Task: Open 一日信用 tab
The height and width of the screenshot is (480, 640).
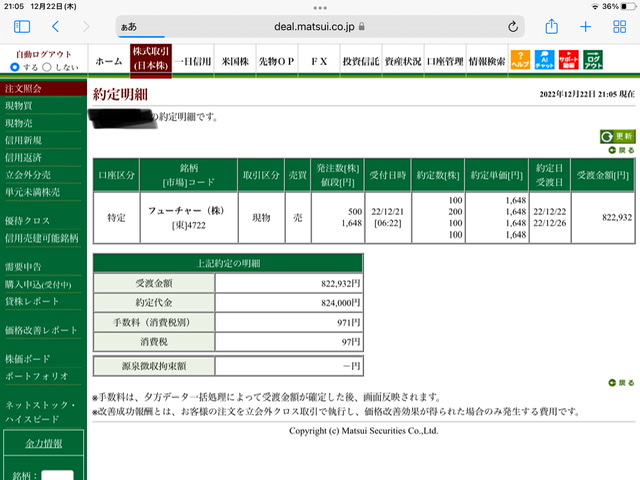Action: [193, 61]
